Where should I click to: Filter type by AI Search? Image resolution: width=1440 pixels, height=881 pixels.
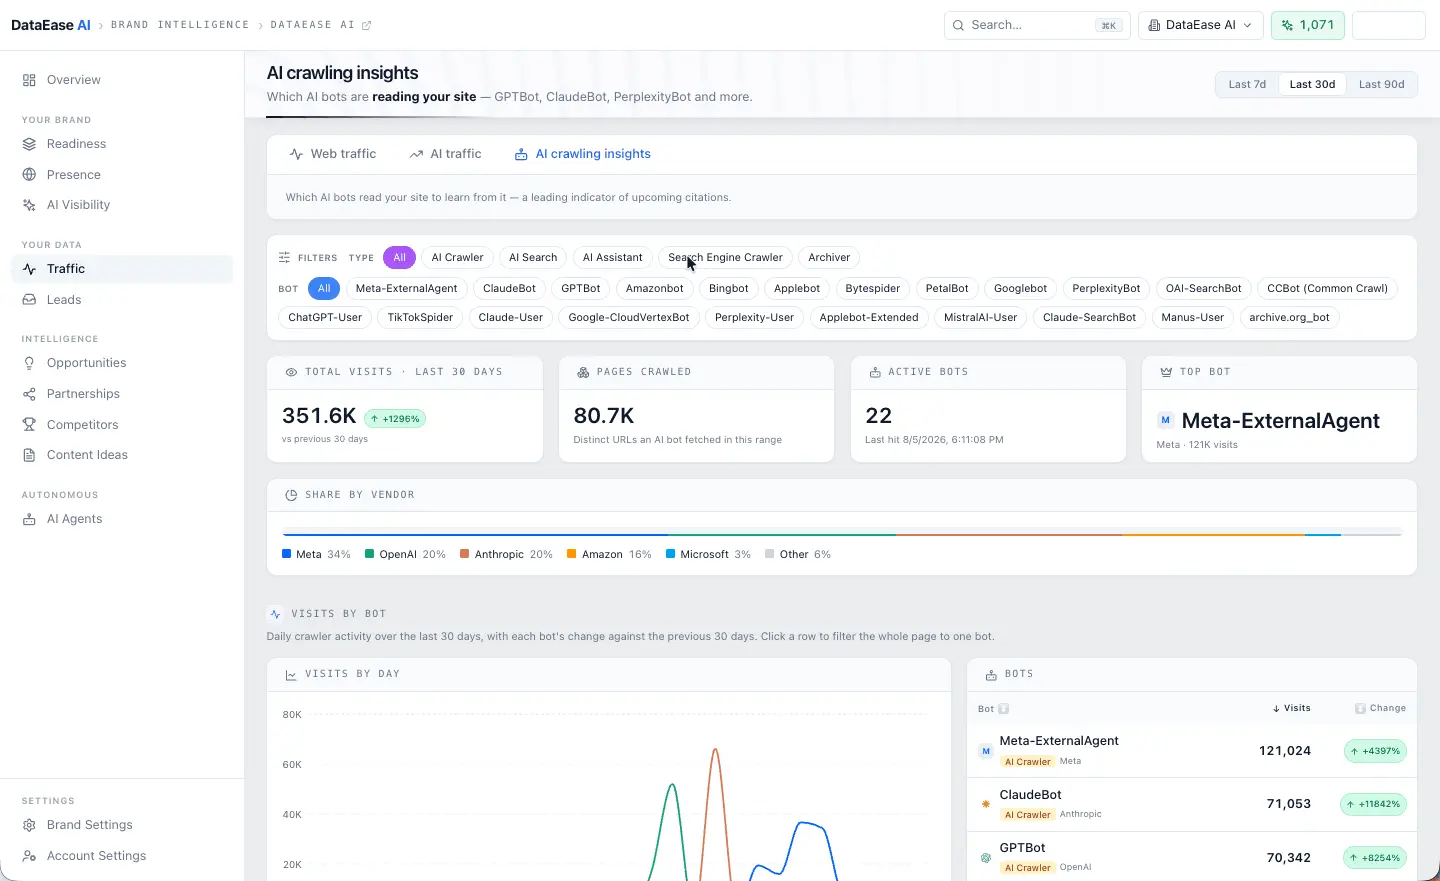pyautogui.click(x=533, y=258)
